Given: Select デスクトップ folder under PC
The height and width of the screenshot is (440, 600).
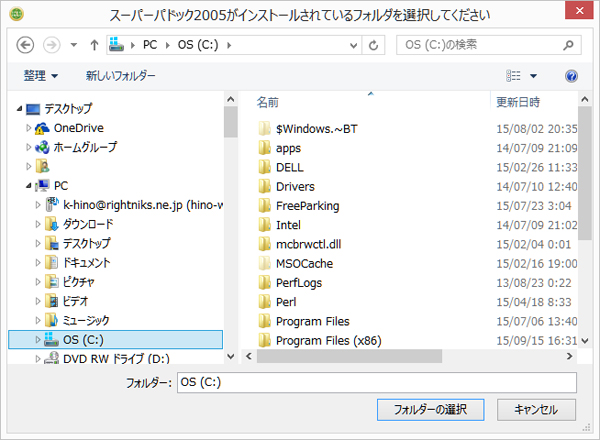Looking at the screenshot, I should pyautogui.click(x=86, y=243).
